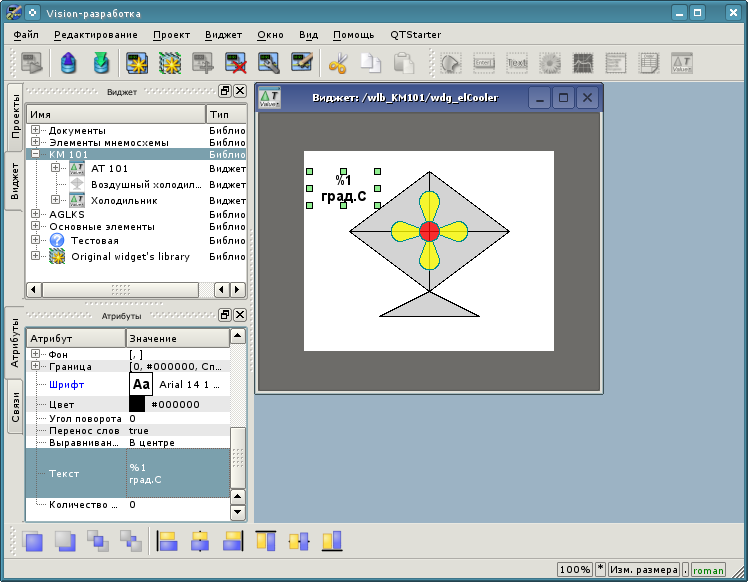
Task: Click the blue database load icon
Action: tap(67, 63)
